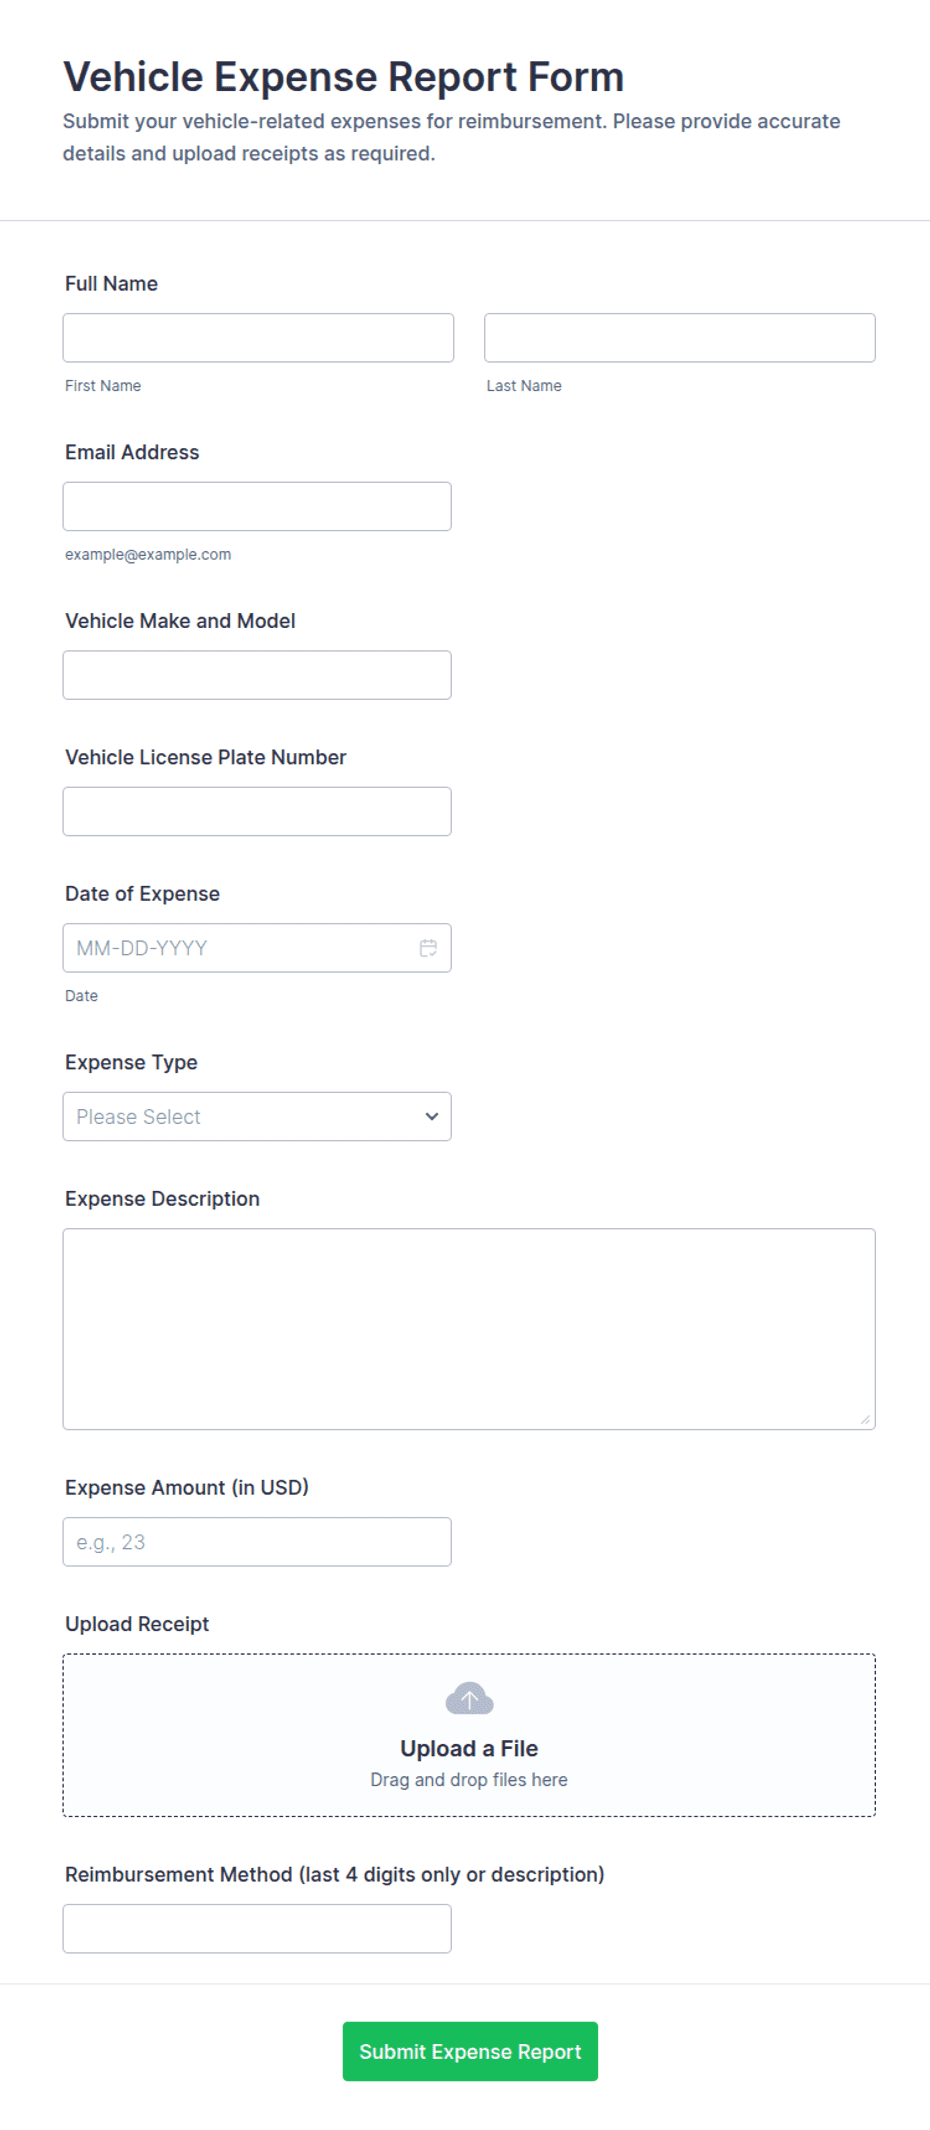This screenshot has width=930, height=2130.
Task: Focus the Expense Amount field
Action: pyautogui.click(x=257, y=1542)
